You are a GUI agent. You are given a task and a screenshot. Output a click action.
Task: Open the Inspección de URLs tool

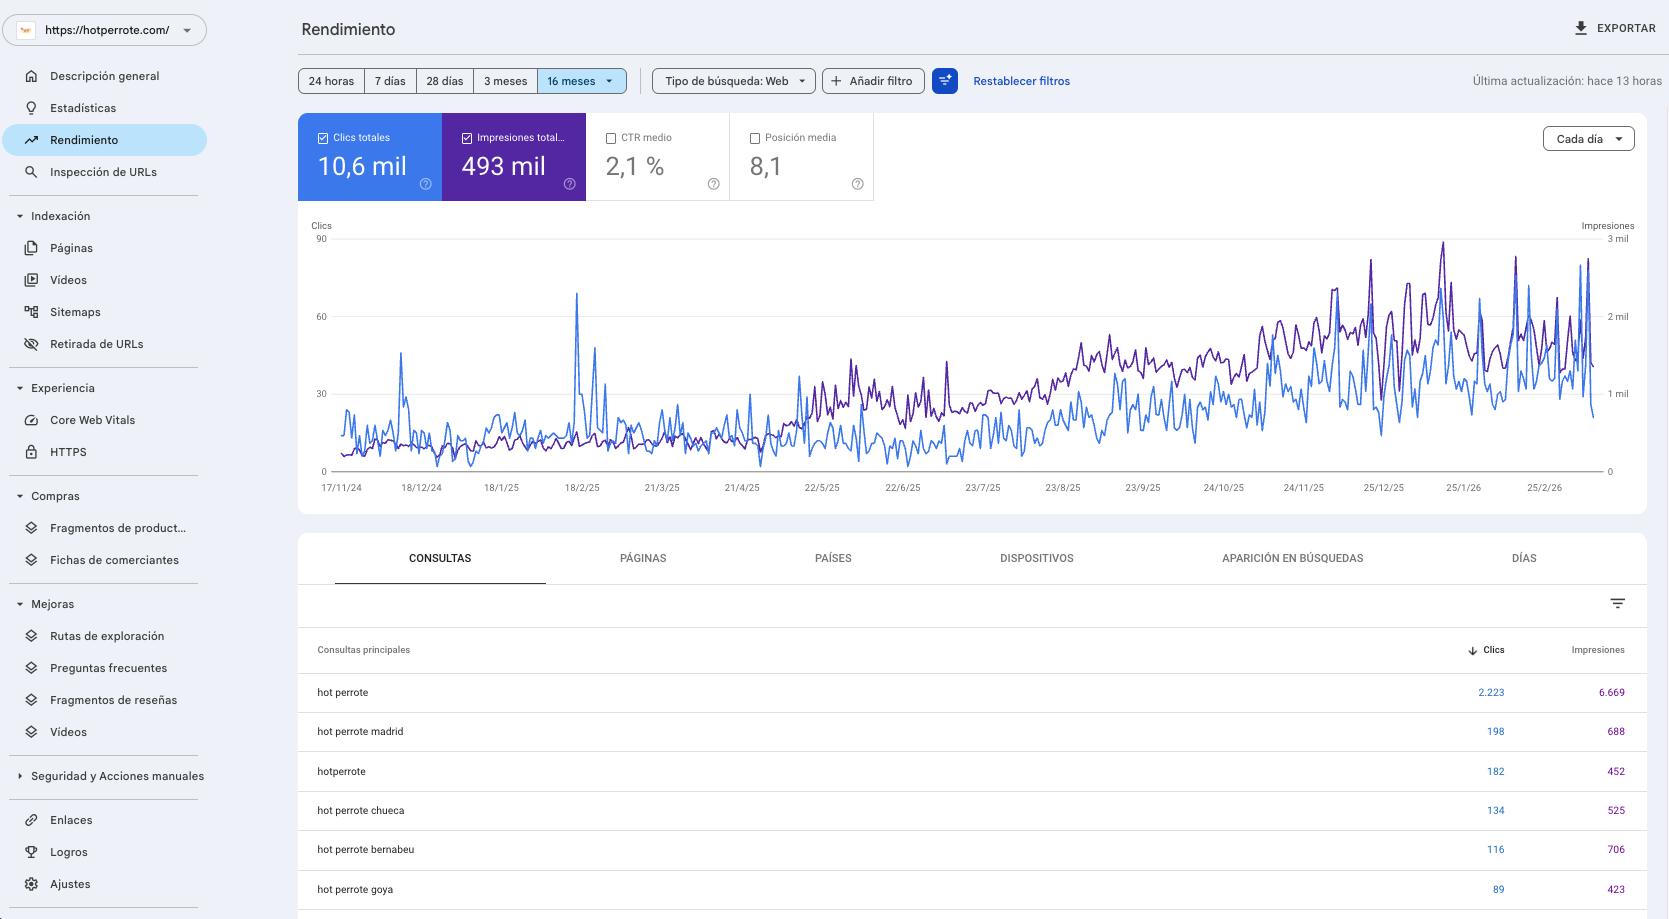(103, 171)
